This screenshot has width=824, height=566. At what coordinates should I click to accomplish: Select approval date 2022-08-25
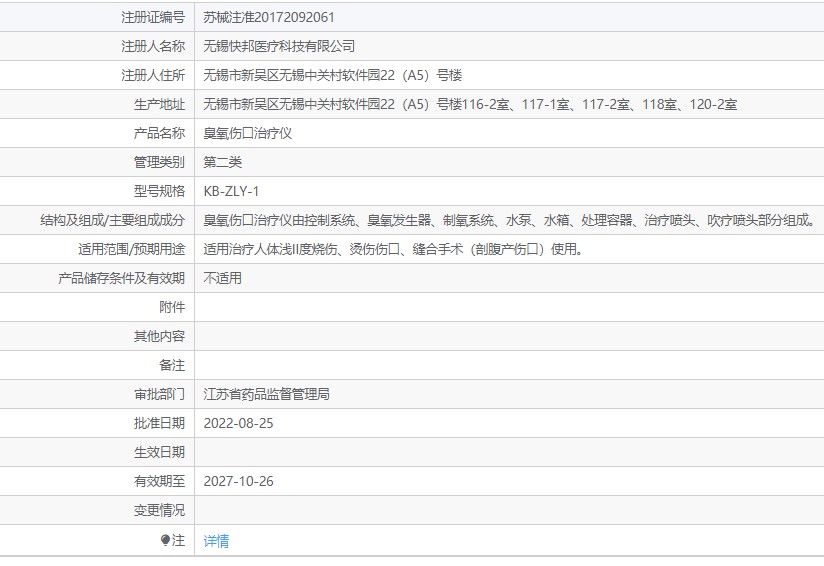pyautogui.click(x=238, y=423)
